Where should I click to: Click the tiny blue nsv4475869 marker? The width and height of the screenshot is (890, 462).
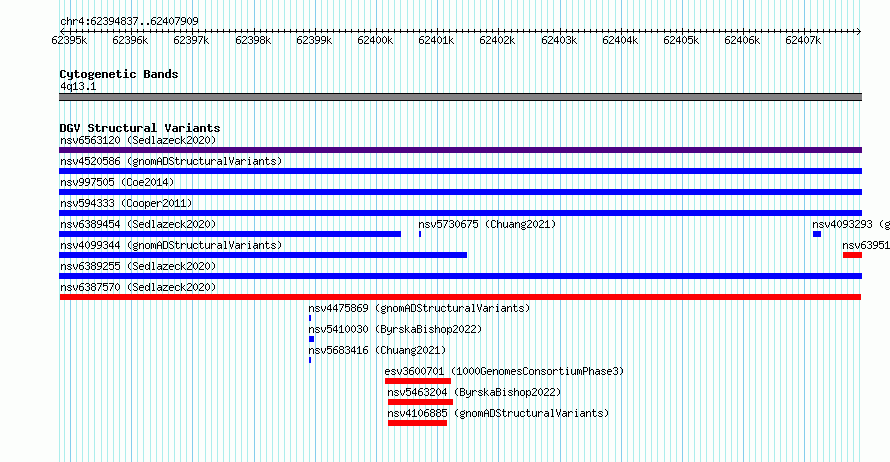coord(310,318)
